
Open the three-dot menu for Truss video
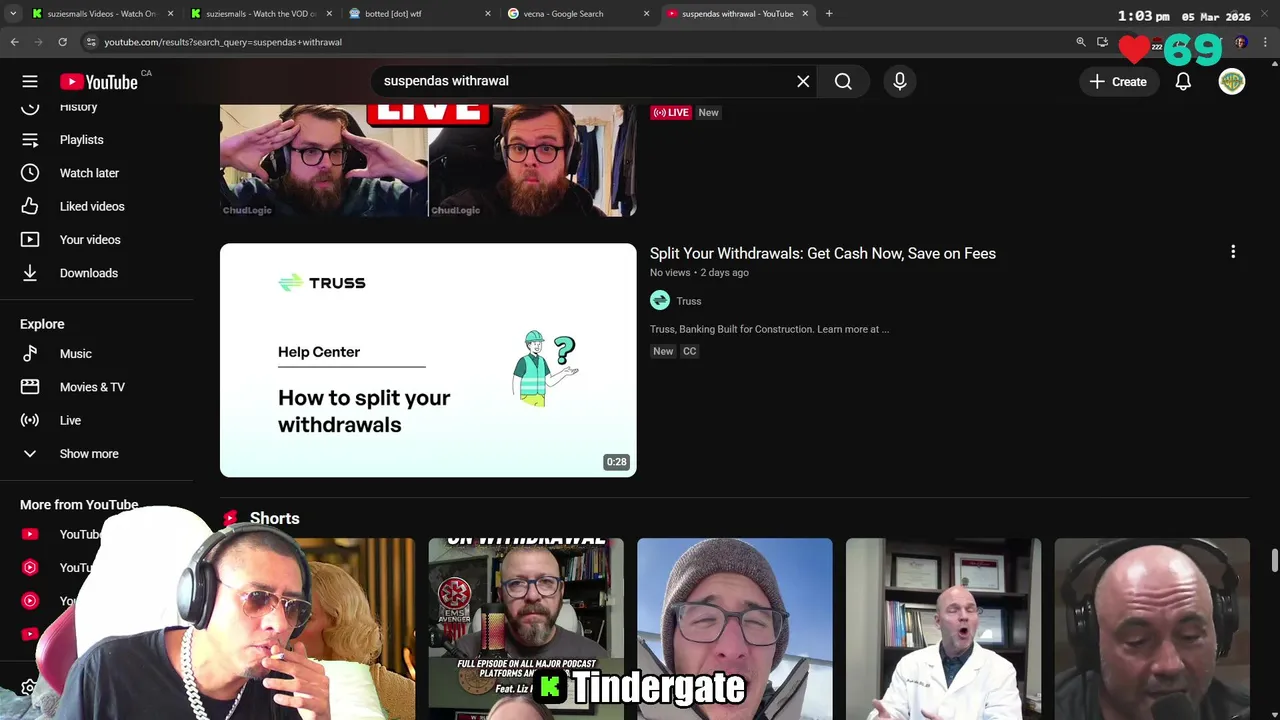(x=1233, y=252)
